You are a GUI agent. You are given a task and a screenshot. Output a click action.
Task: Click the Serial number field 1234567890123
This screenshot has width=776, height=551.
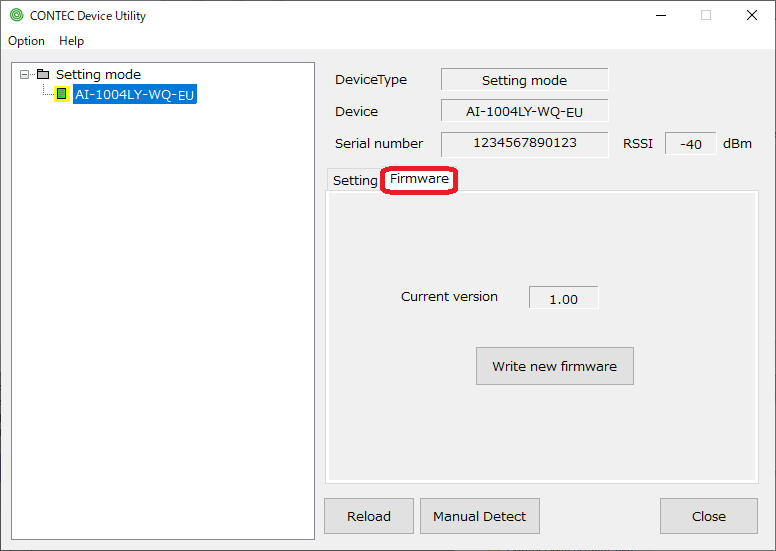coord(525,144)
